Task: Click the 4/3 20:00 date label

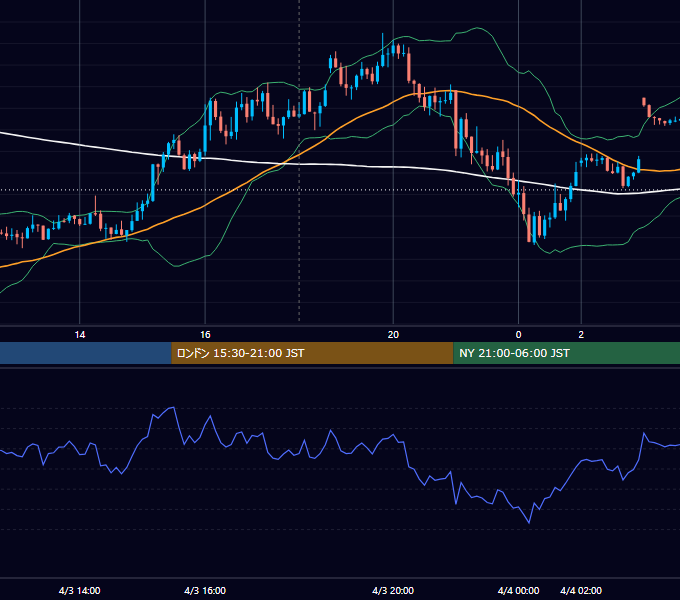Action: [x=393, y=590]
